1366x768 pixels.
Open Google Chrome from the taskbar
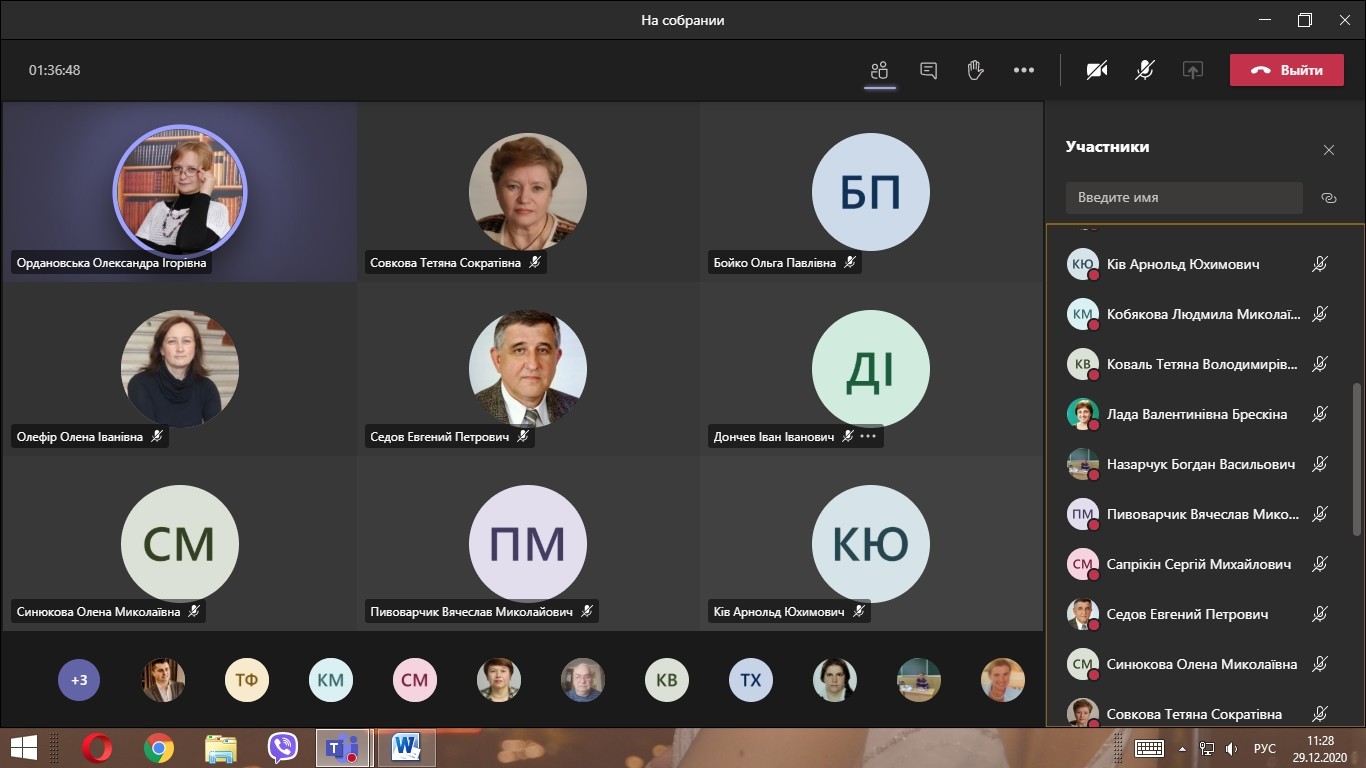158,747
